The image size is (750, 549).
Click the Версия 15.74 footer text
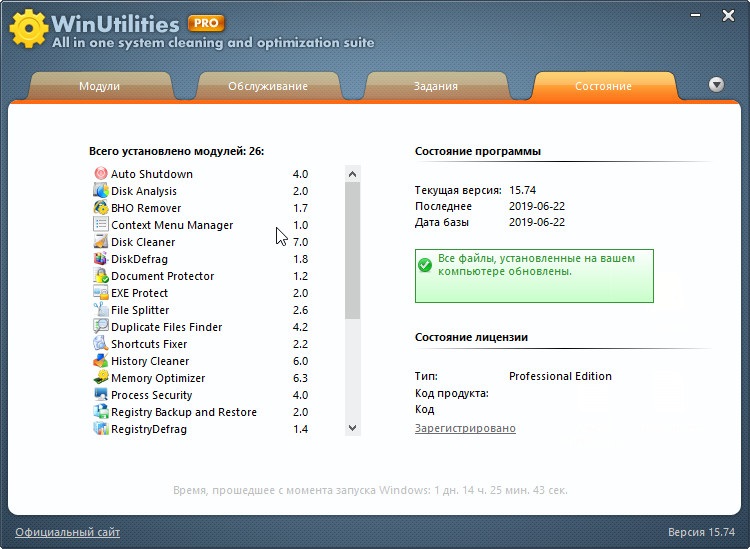pos(701,532)
